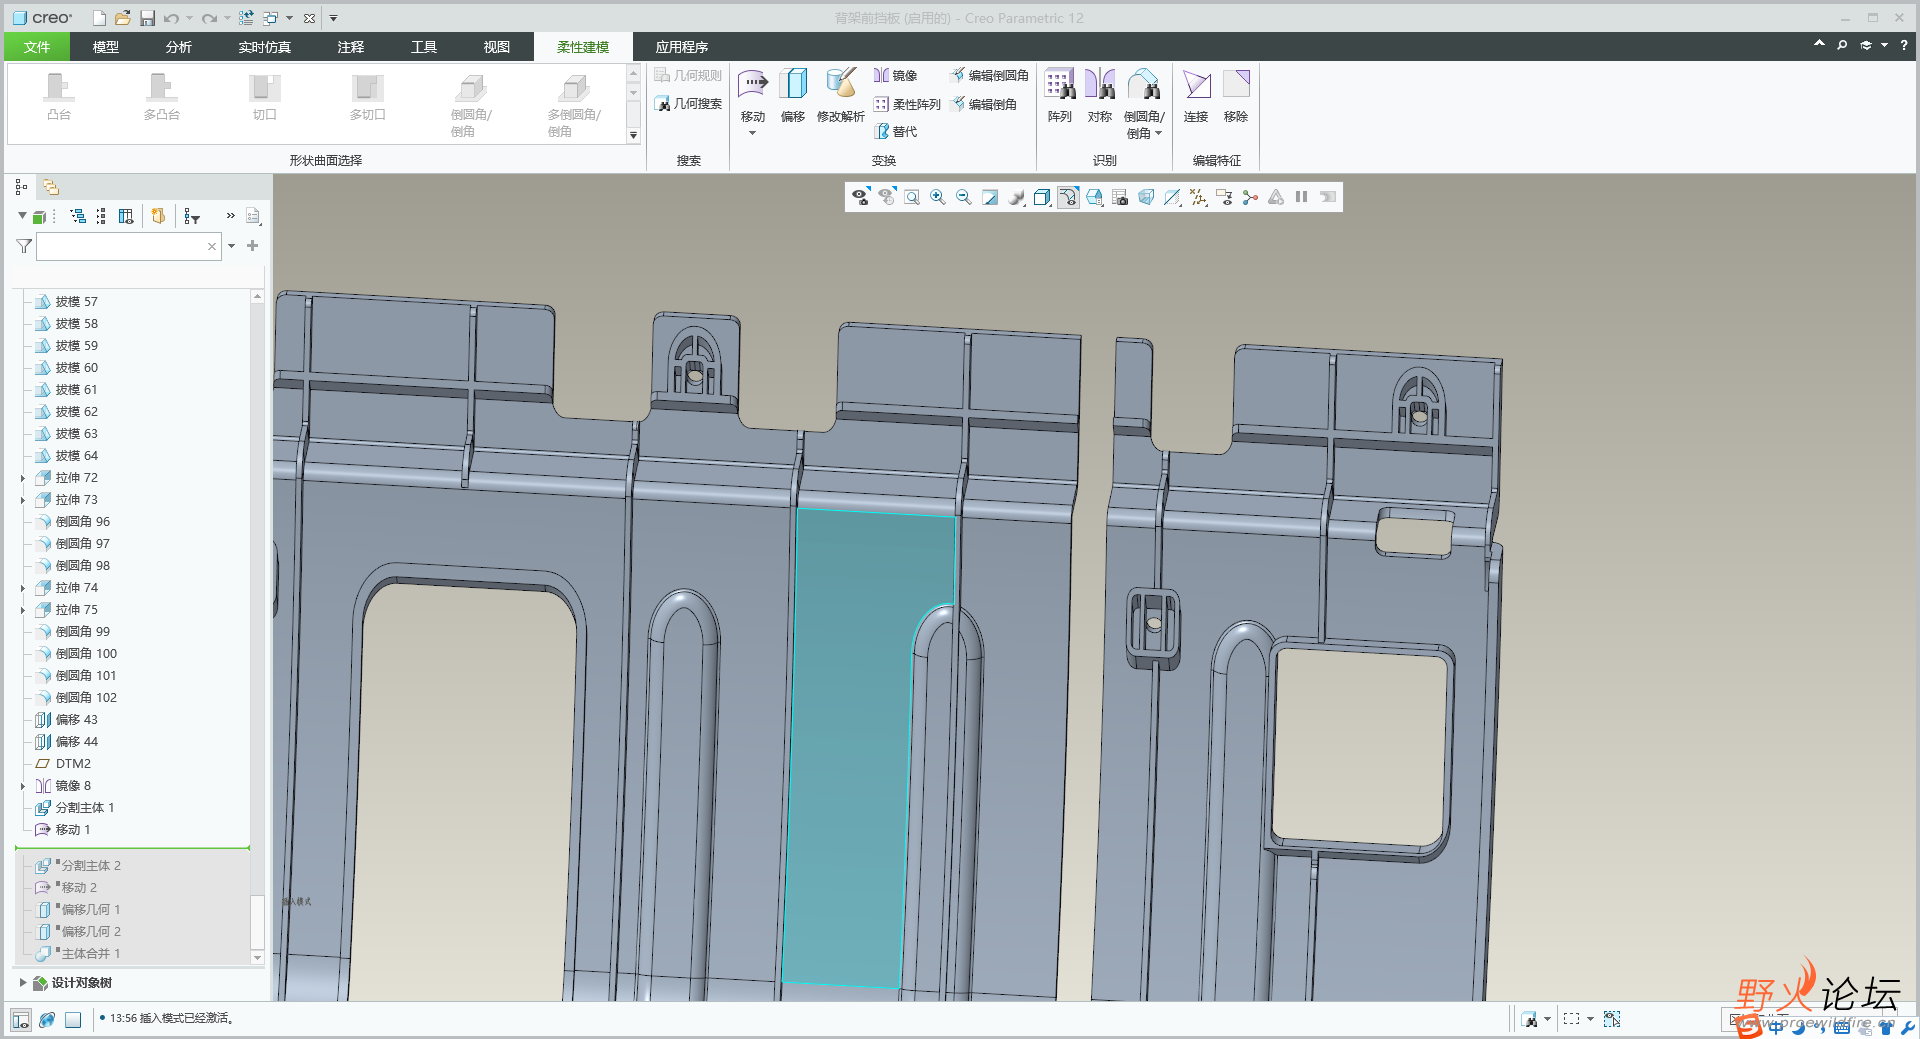Screen dimensions: 1920x1039
Task: Click 编辑倒圆角 button in ribbon
Action: coord(988,76)
